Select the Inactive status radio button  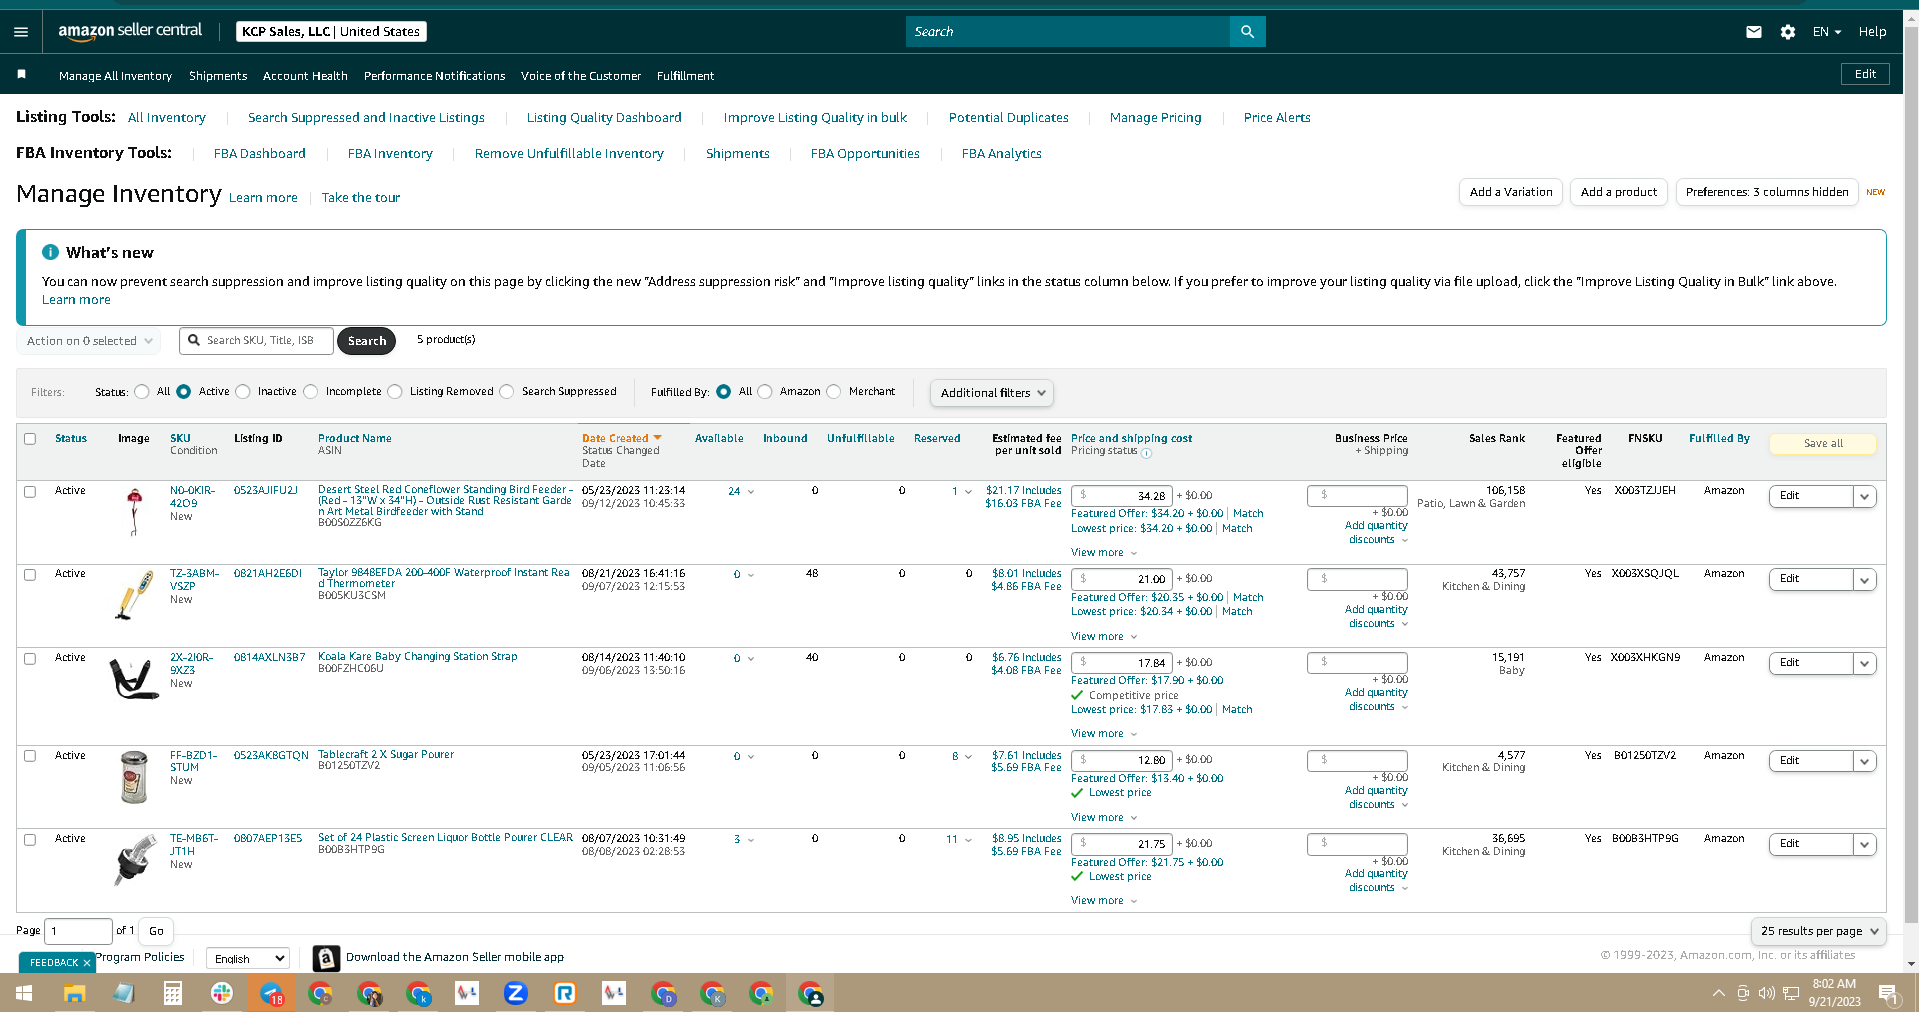pyautogui.click(x=243, y=392)
